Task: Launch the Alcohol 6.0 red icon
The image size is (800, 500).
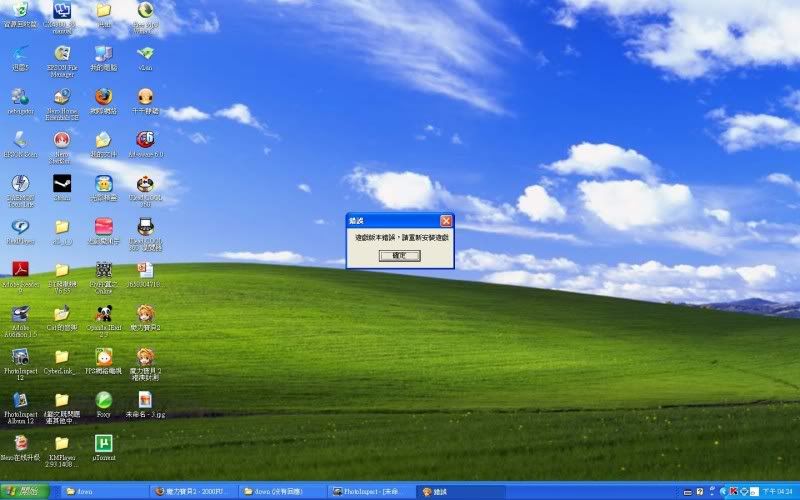Action: tap(145, 144)
